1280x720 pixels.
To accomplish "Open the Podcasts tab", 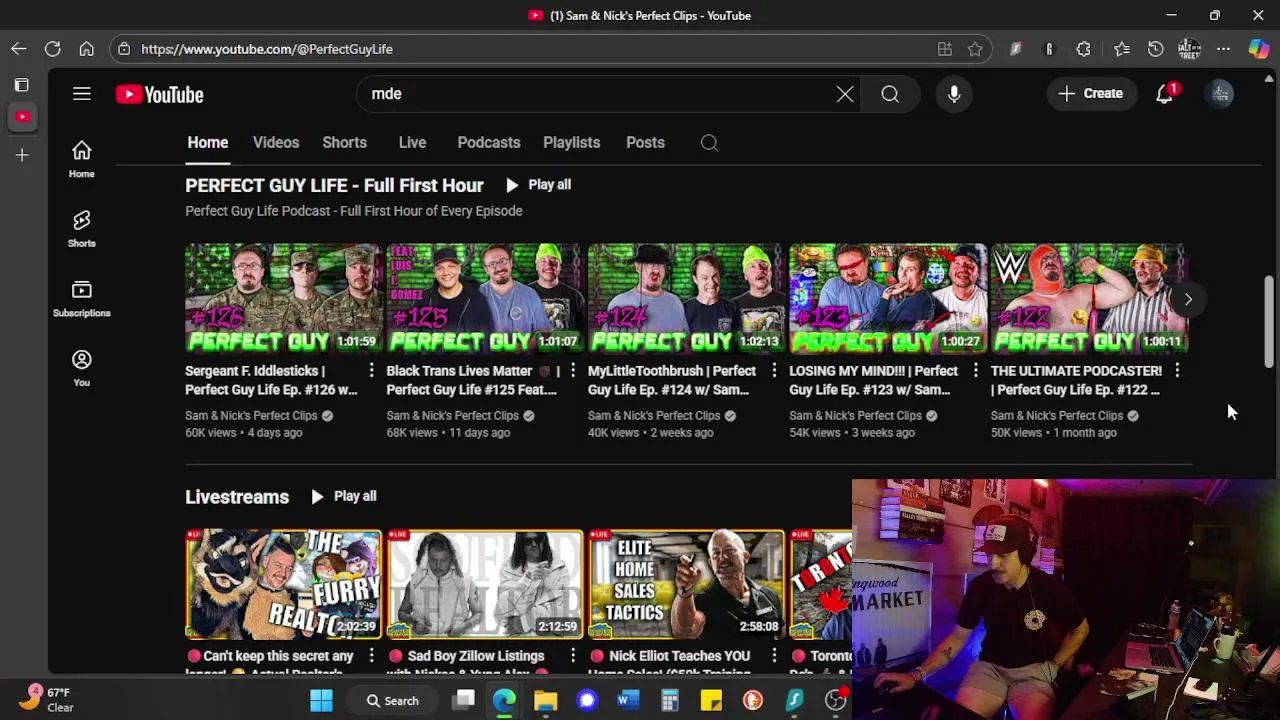I will pos(489,143).
